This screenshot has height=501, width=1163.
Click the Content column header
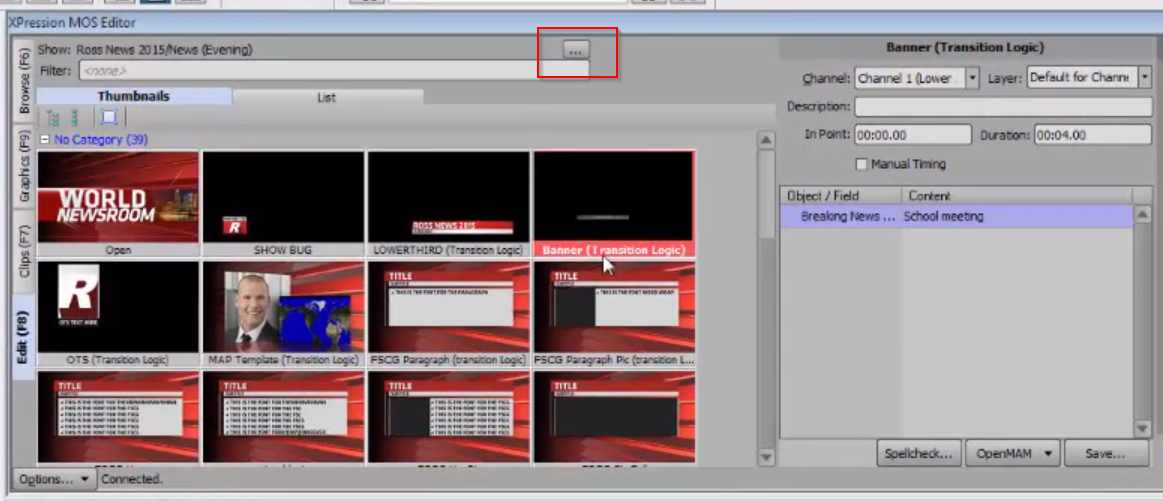1017,196
